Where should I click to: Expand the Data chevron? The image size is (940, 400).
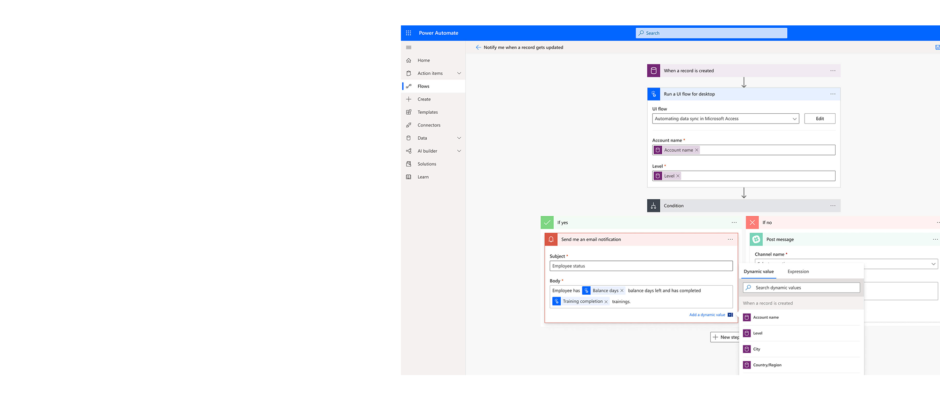[x=459, y=138]
